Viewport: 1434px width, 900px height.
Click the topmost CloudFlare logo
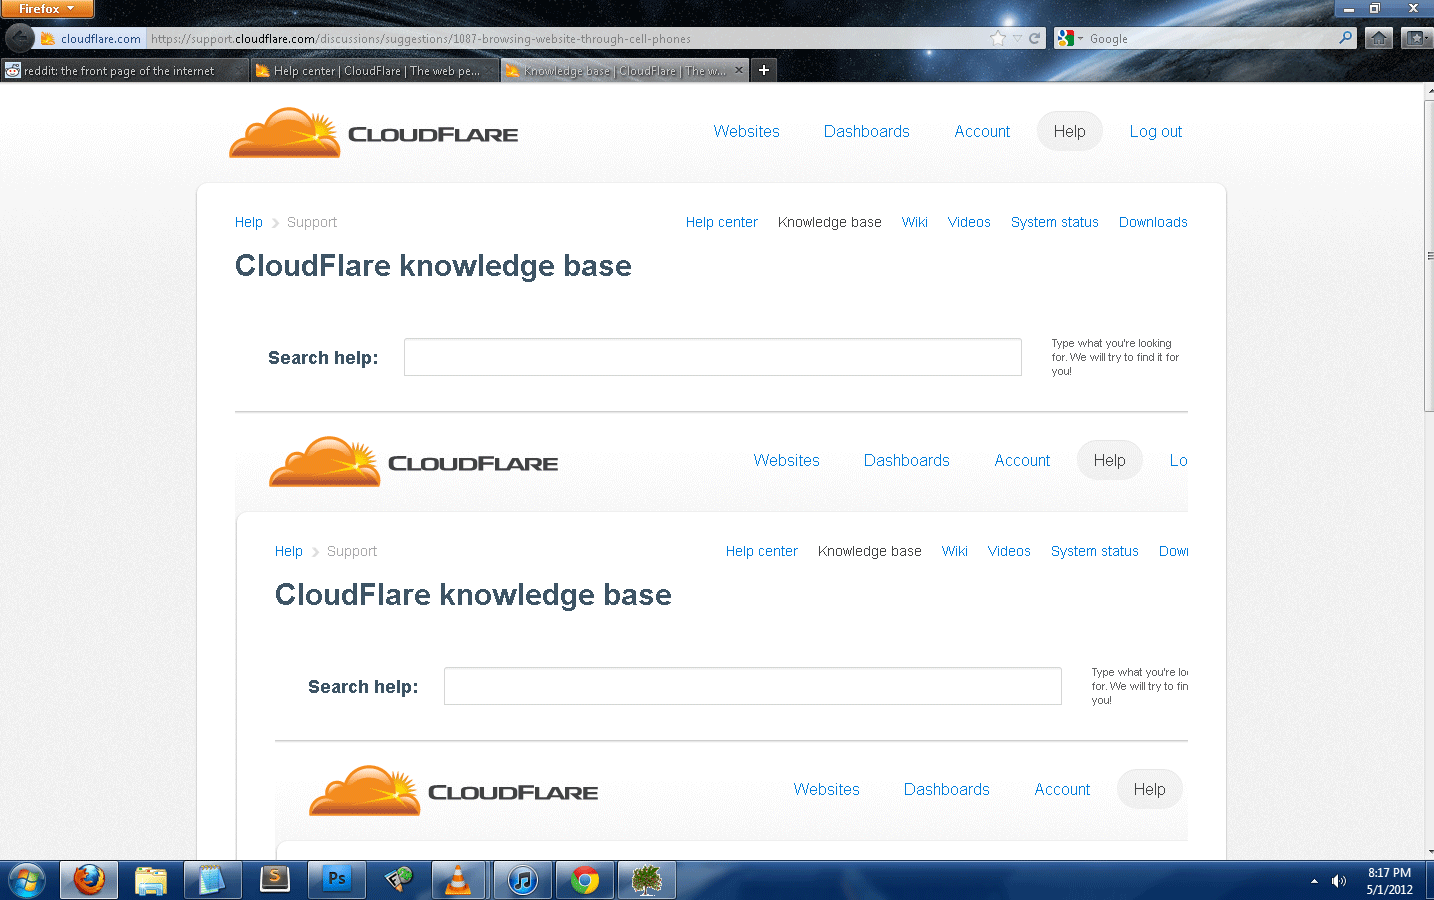pyautogui.click(x=373, y=132)
